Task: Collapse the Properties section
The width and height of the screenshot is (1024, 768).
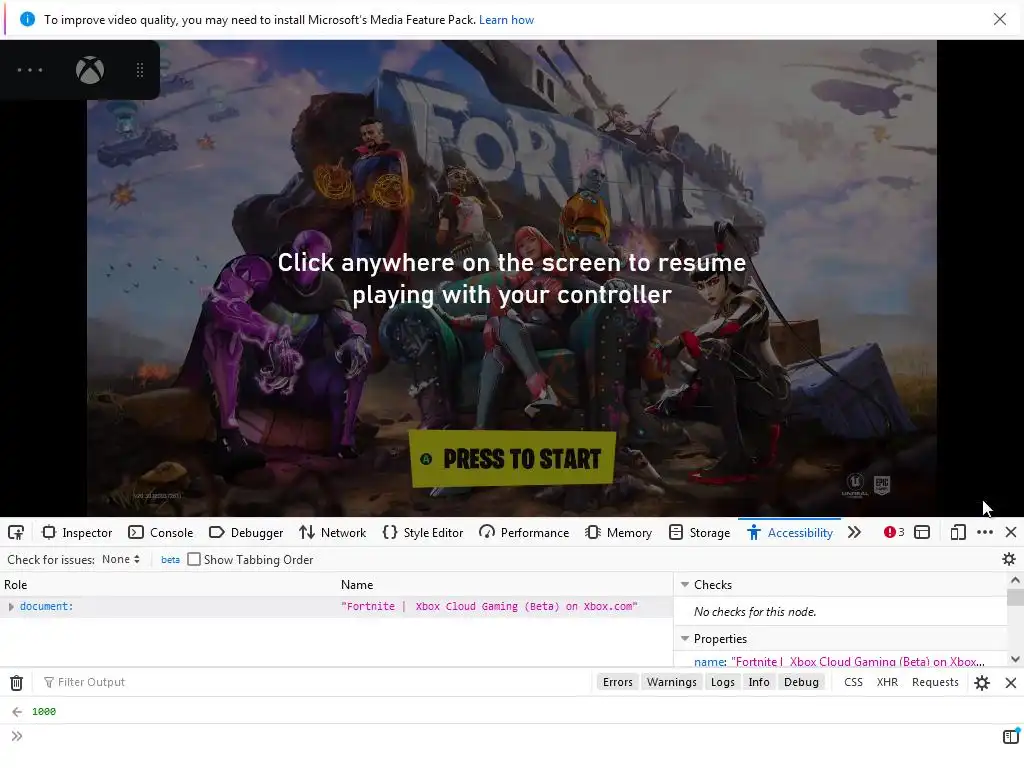Action: pos(685,639)
